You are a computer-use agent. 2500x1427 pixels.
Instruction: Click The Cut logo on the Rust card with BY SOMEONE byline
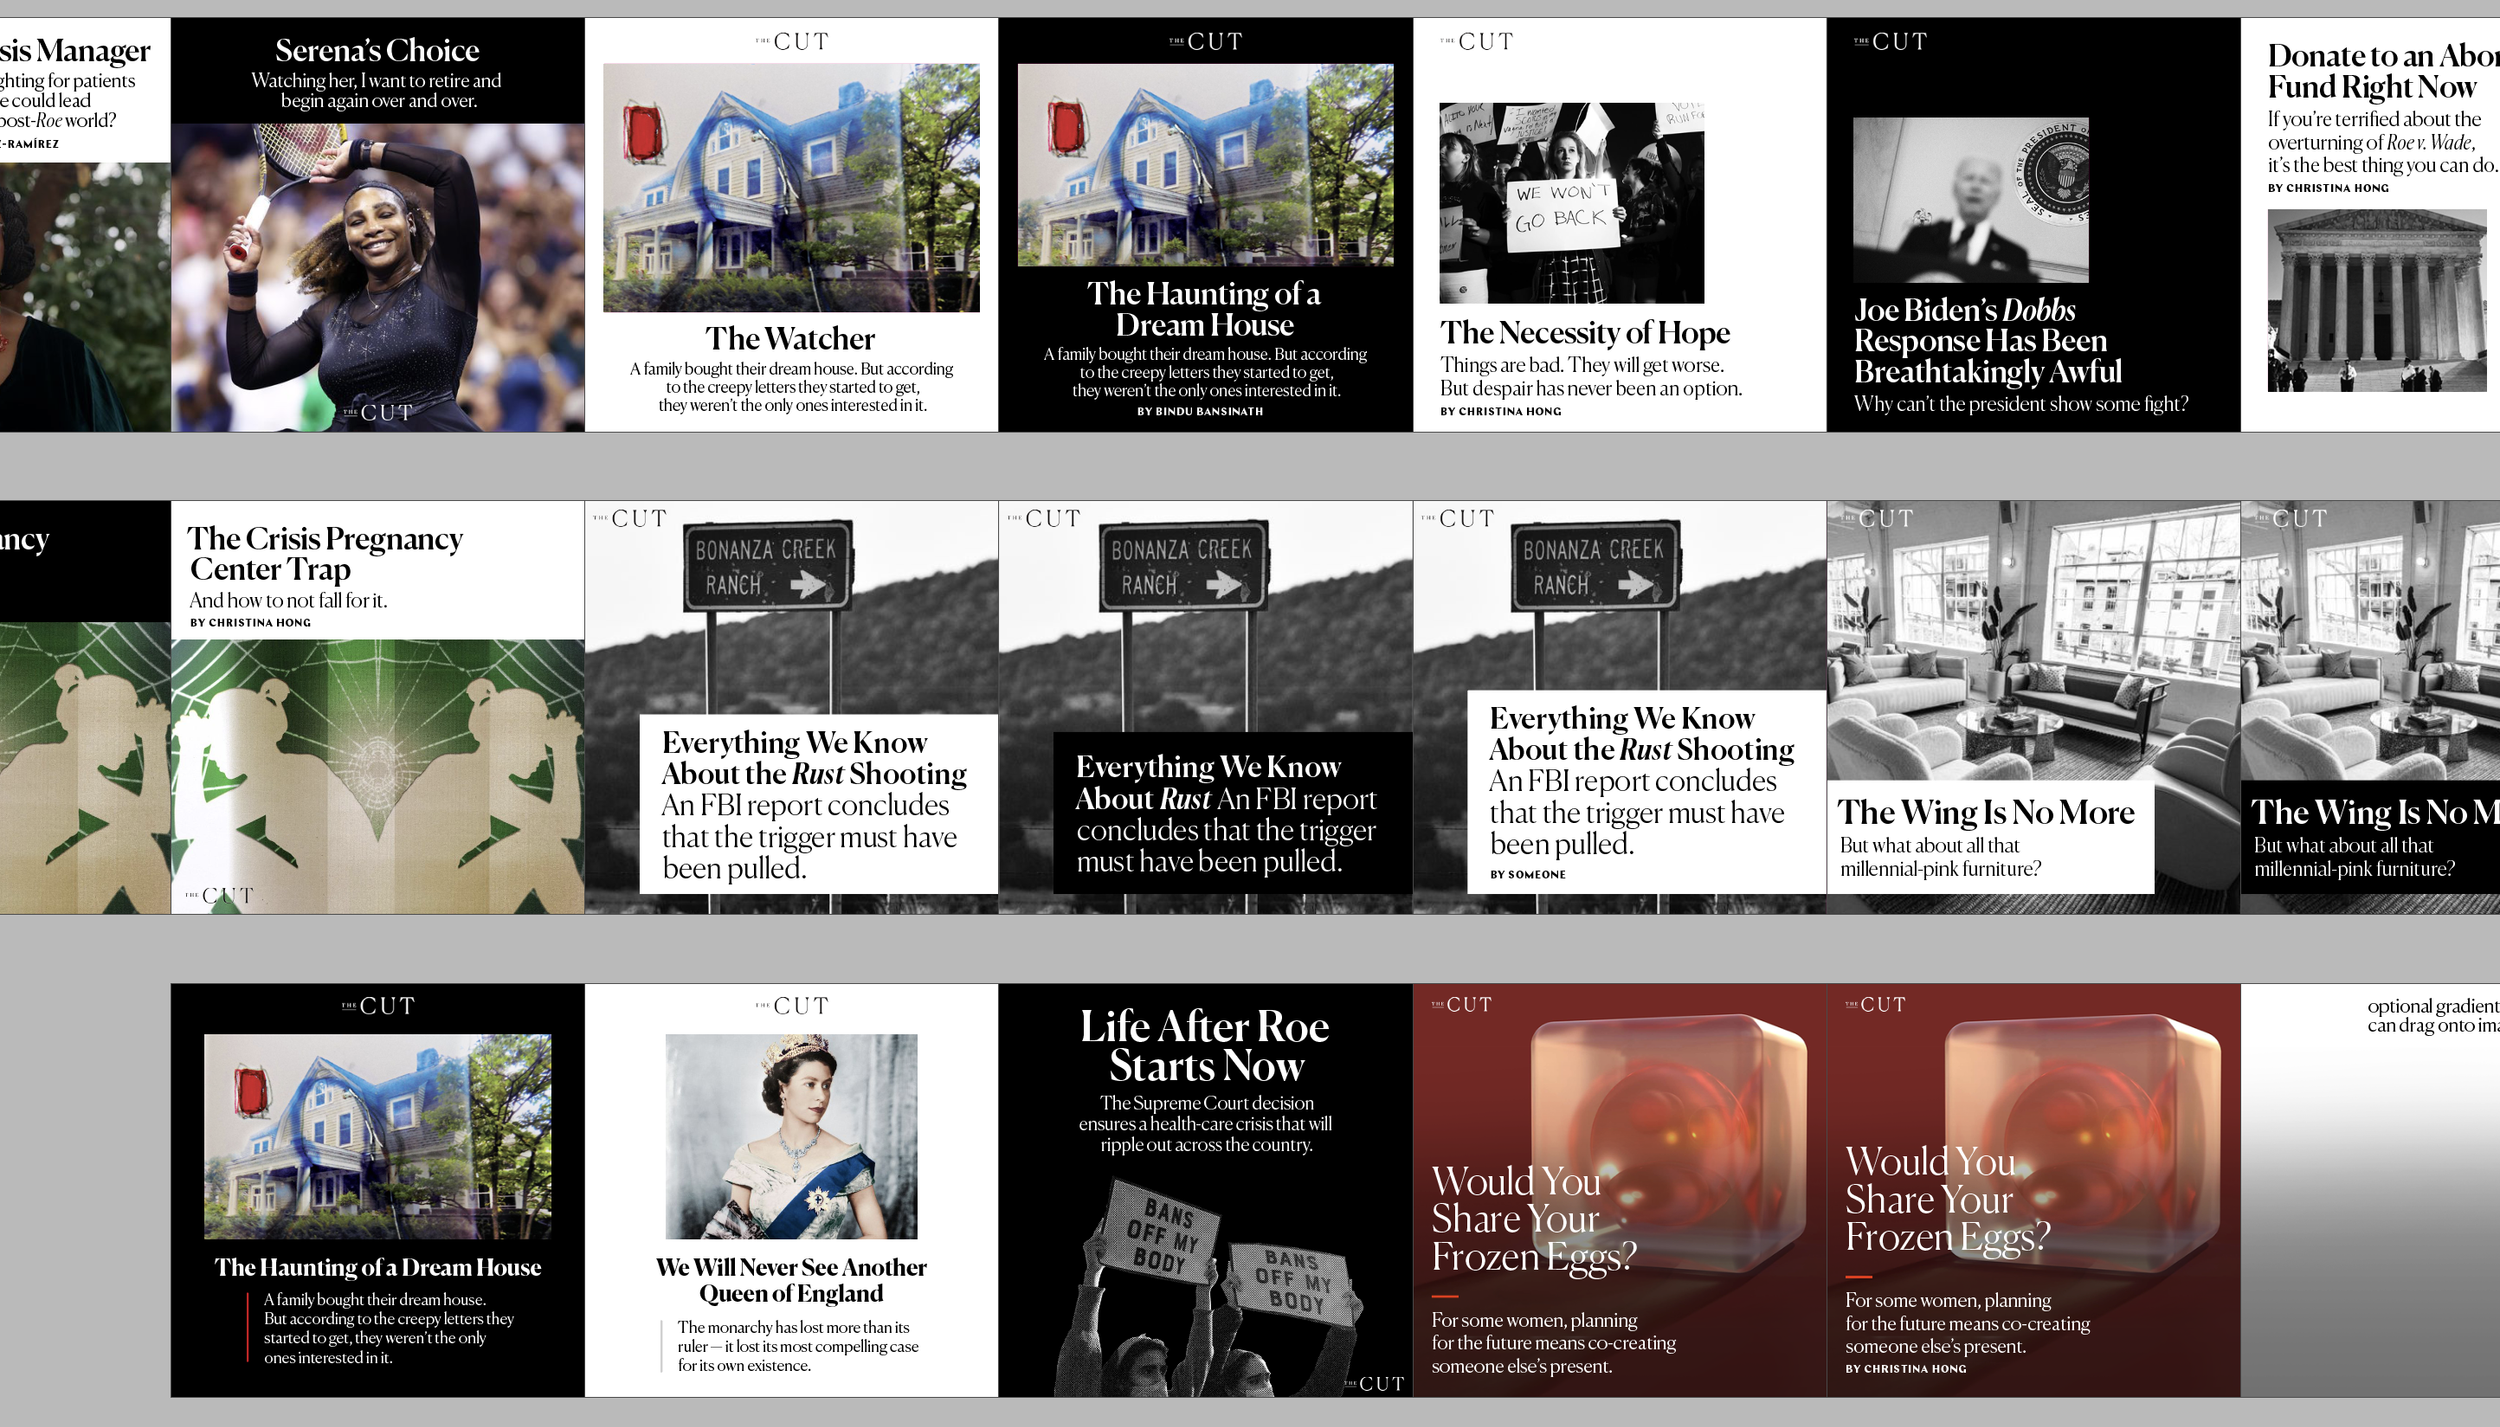(x=1458, y=518)
